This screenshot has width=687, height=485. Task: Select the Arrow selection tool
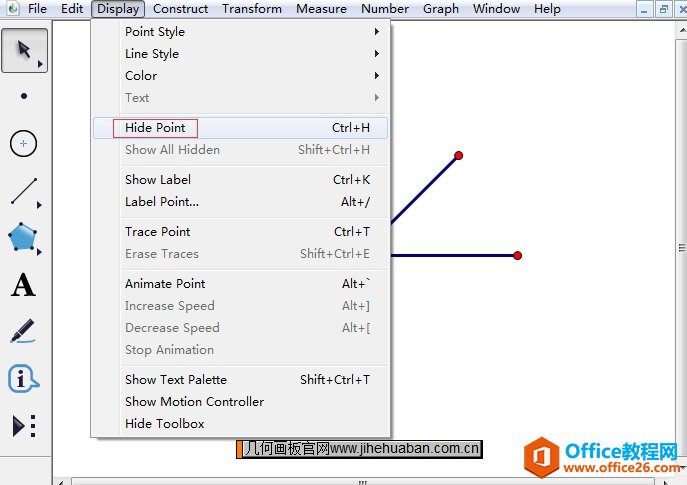tap(24, 50)
